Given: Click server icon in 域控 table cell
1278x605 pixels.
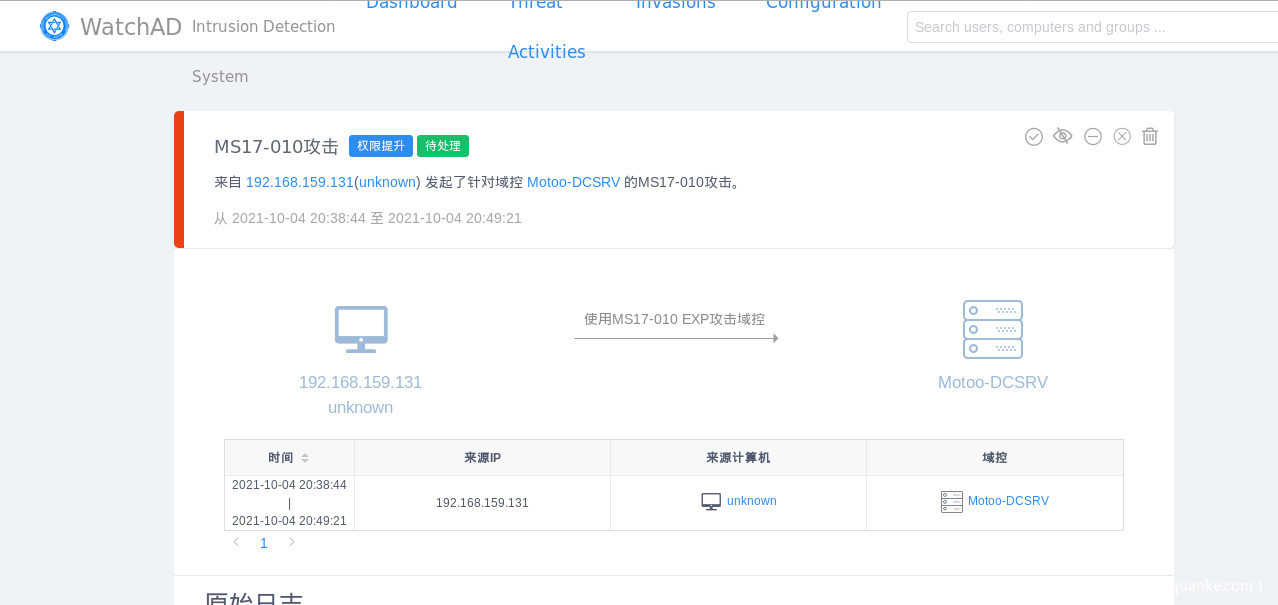Looking at the screenshot, I should (x=951, y=502).
